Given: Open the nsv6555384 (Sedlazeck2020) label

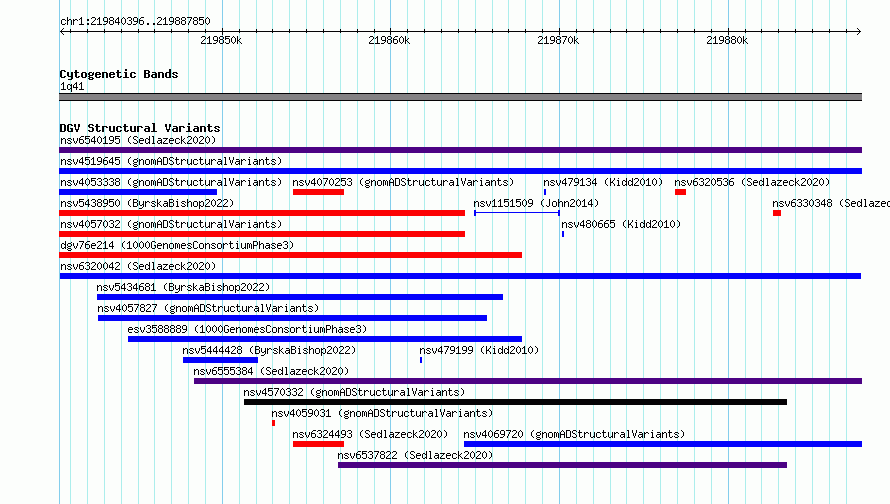Looking at the screenshot, I should click(271, 371).
